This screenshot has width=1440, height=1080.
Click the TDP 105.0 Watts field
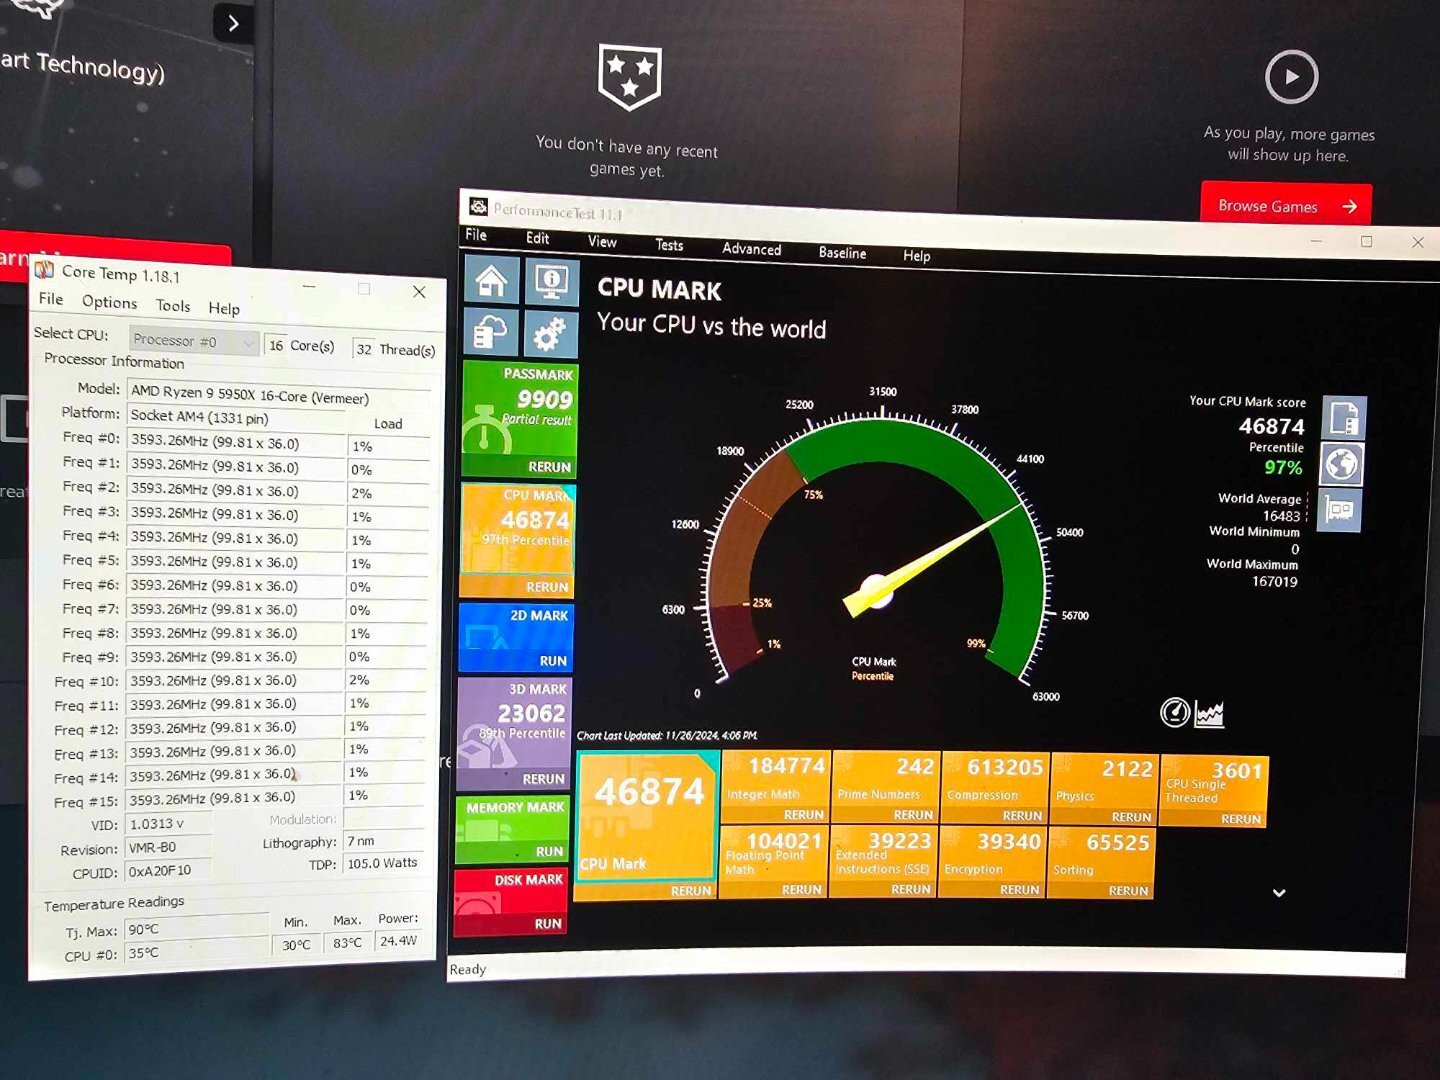[385, 863]
